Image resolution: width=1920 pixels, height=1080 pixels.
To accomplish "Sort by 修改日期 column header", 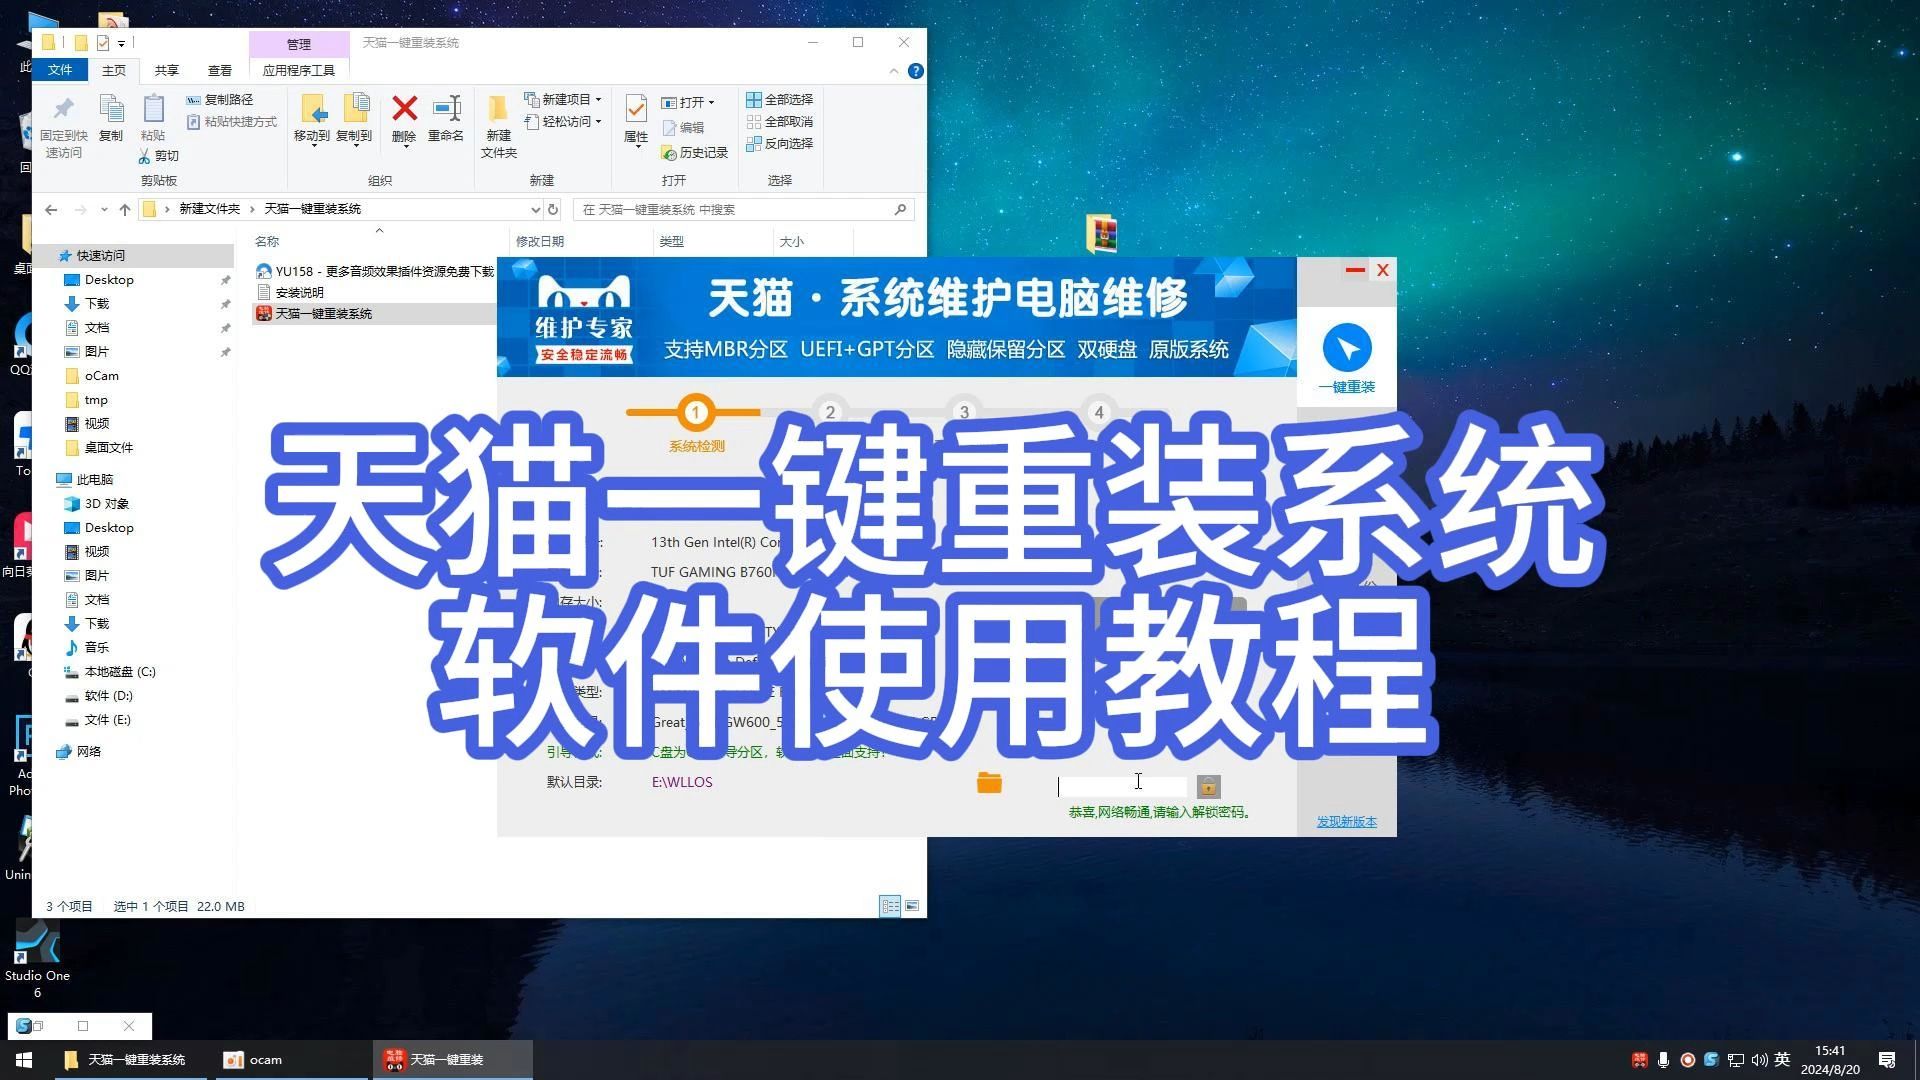I will pyautogui.click(x=540, y=241).
